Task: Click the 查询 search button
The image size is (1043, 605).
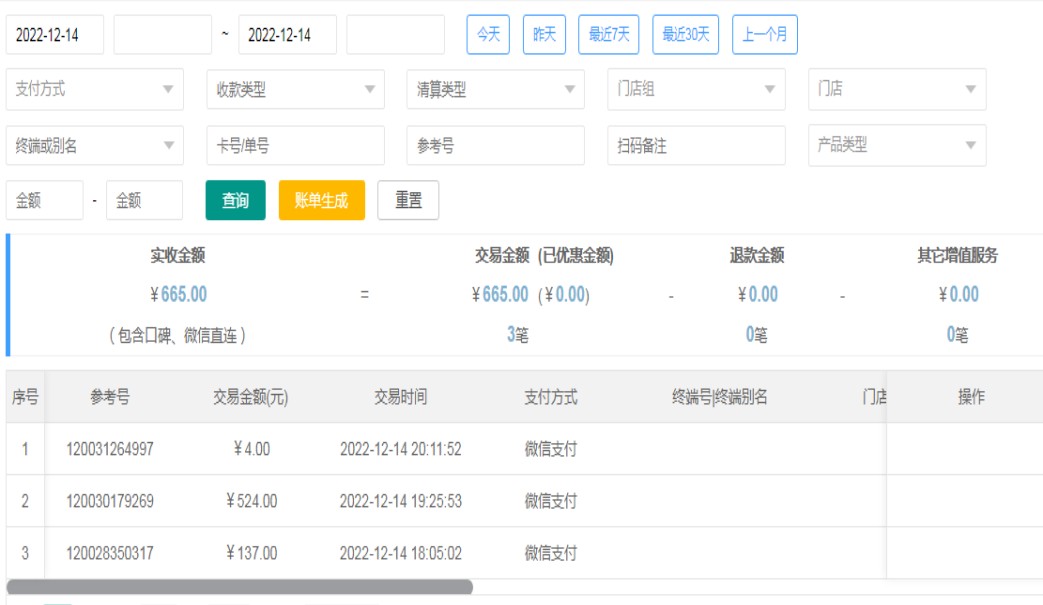Action: (x=235, y=200)
